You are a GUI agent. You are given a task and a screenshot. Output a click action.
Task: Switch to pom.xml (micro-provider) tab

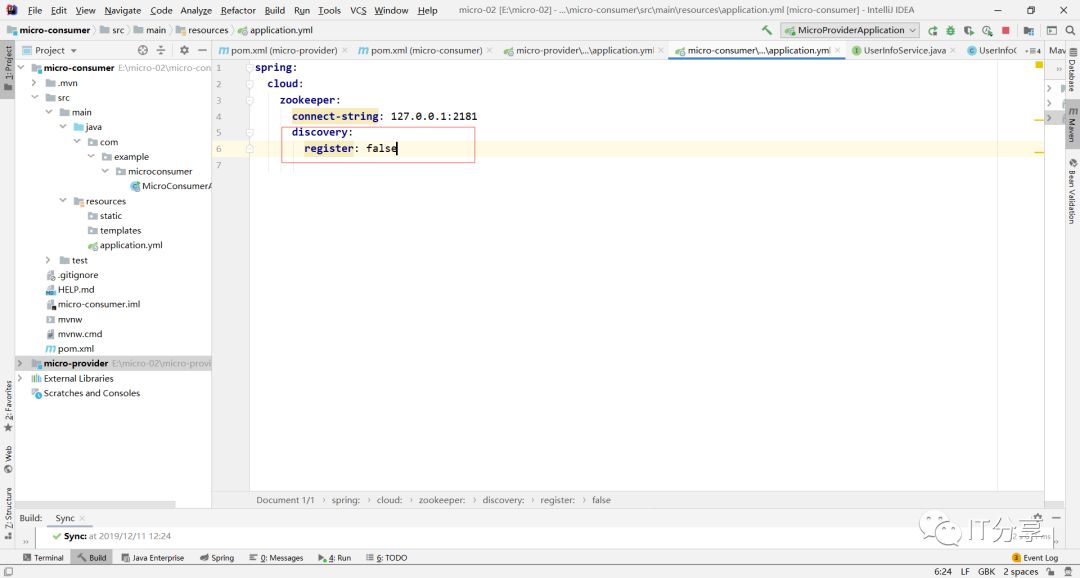point(283,50)
